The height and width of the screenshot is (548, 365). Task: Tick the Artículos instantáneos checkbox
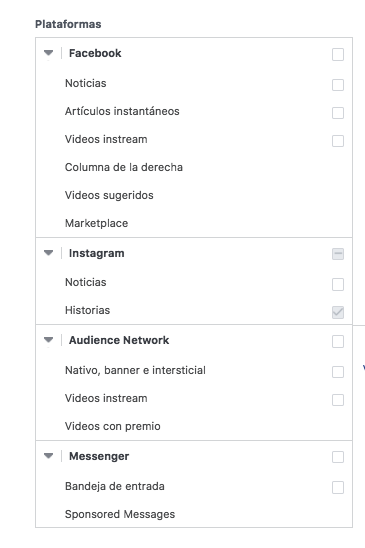pos(338,113)
